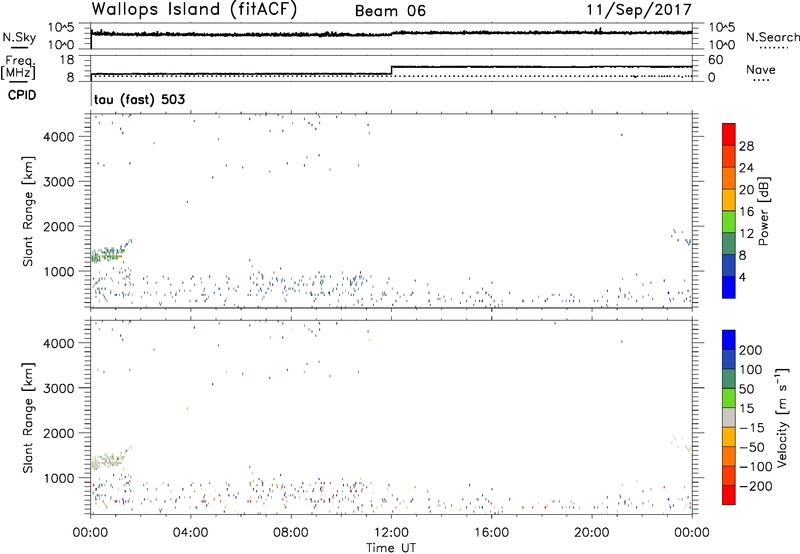Click the strong scatter cluster near 1300 km in the power panel
The height and width of the screenshot is (554, 800).
(108, 254)
